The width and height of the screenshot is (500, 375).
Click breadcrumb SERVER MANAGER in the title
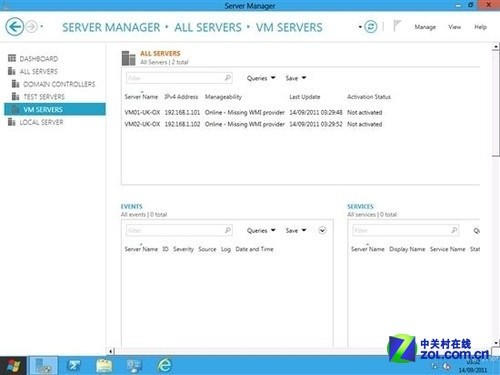(111, 27)
